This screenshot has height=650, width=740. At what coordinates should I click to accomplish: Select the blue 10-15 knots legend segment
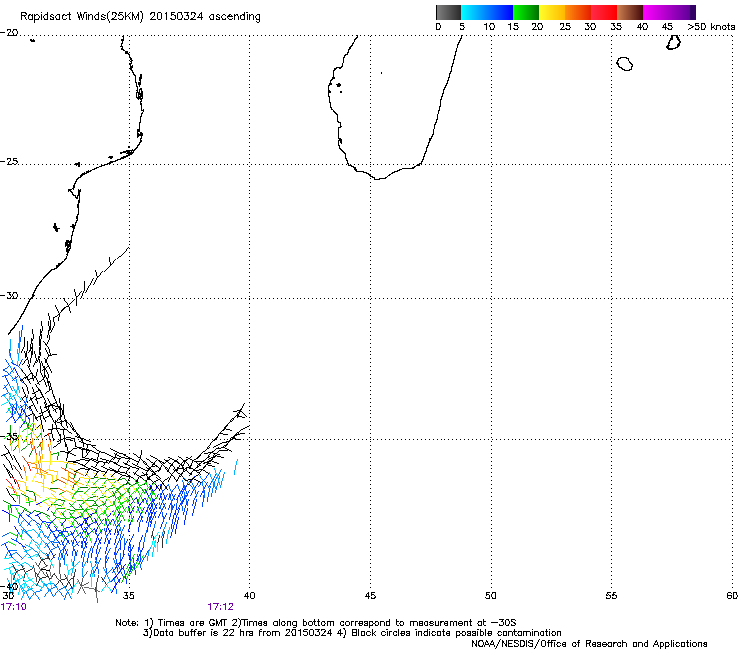click(500, 12)
